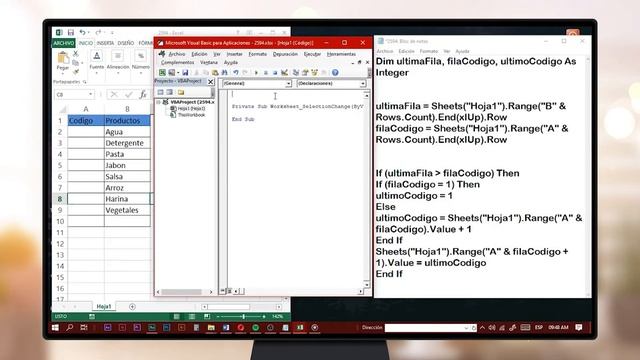Viewport: 640px width, 360px height.
Task: Open the (Declaraciones) procedure dropdown
Action: 362,83
